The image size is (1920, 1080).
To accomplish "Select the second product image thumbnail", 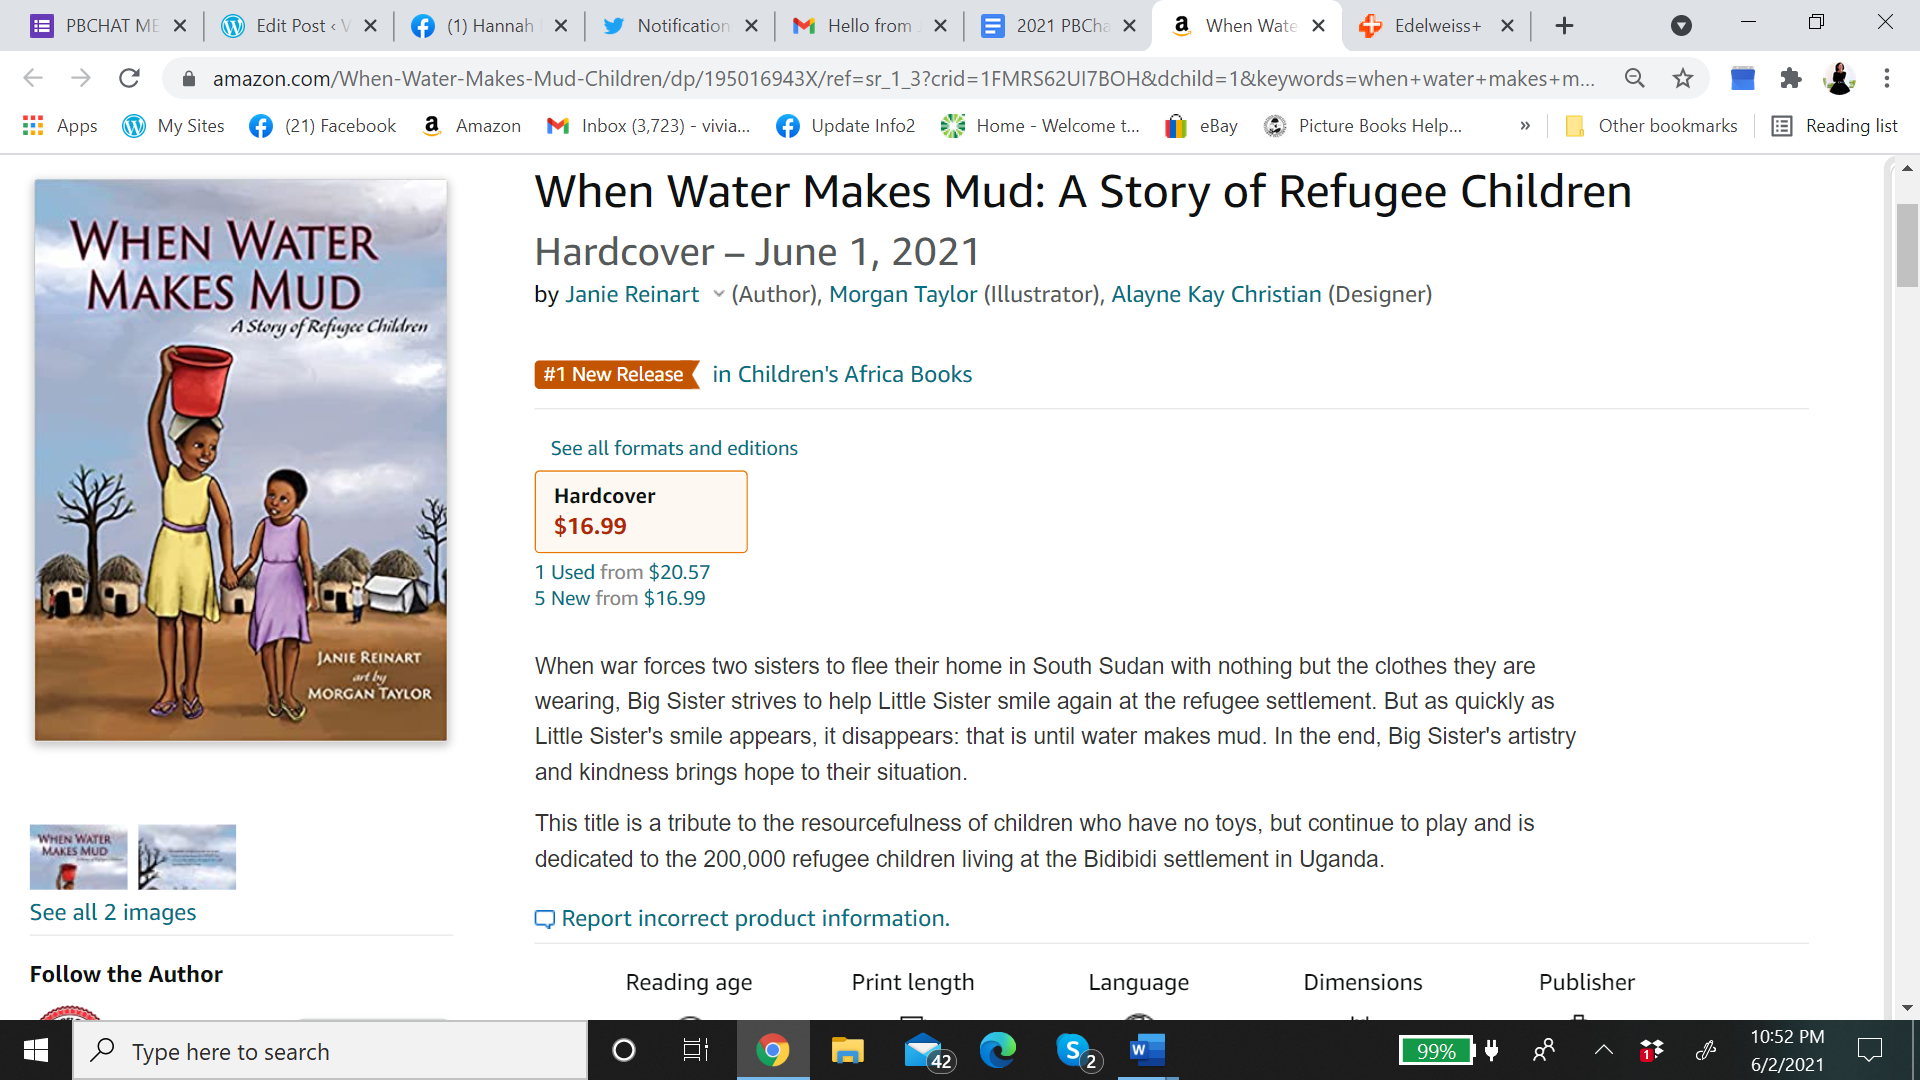I will point(187,857).
